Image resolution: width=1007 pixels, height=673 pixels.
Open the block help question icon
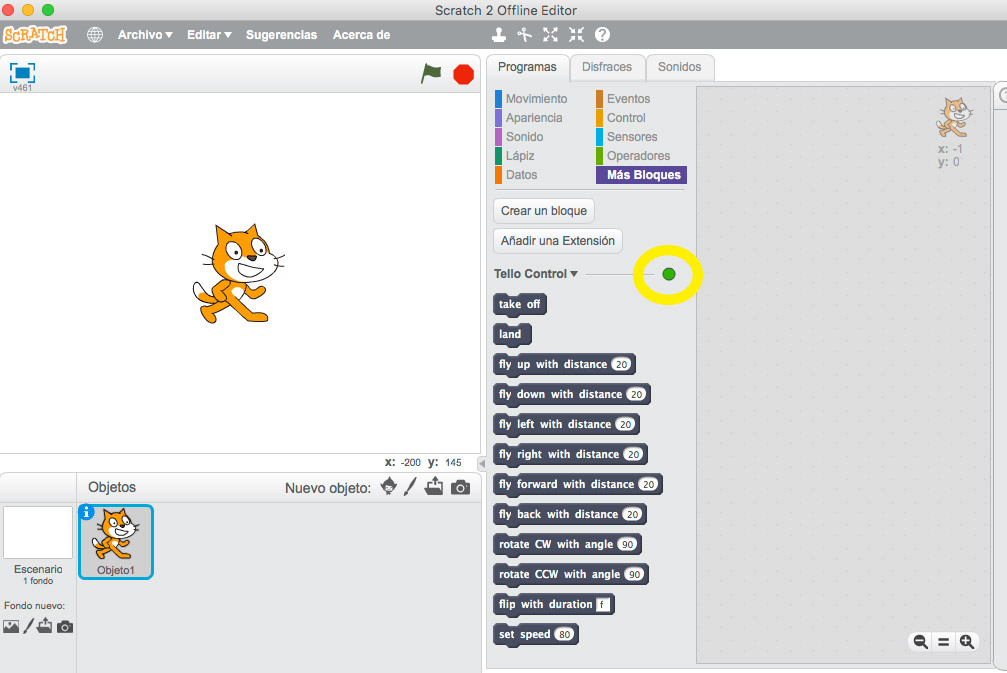click(x=602, y=35)
